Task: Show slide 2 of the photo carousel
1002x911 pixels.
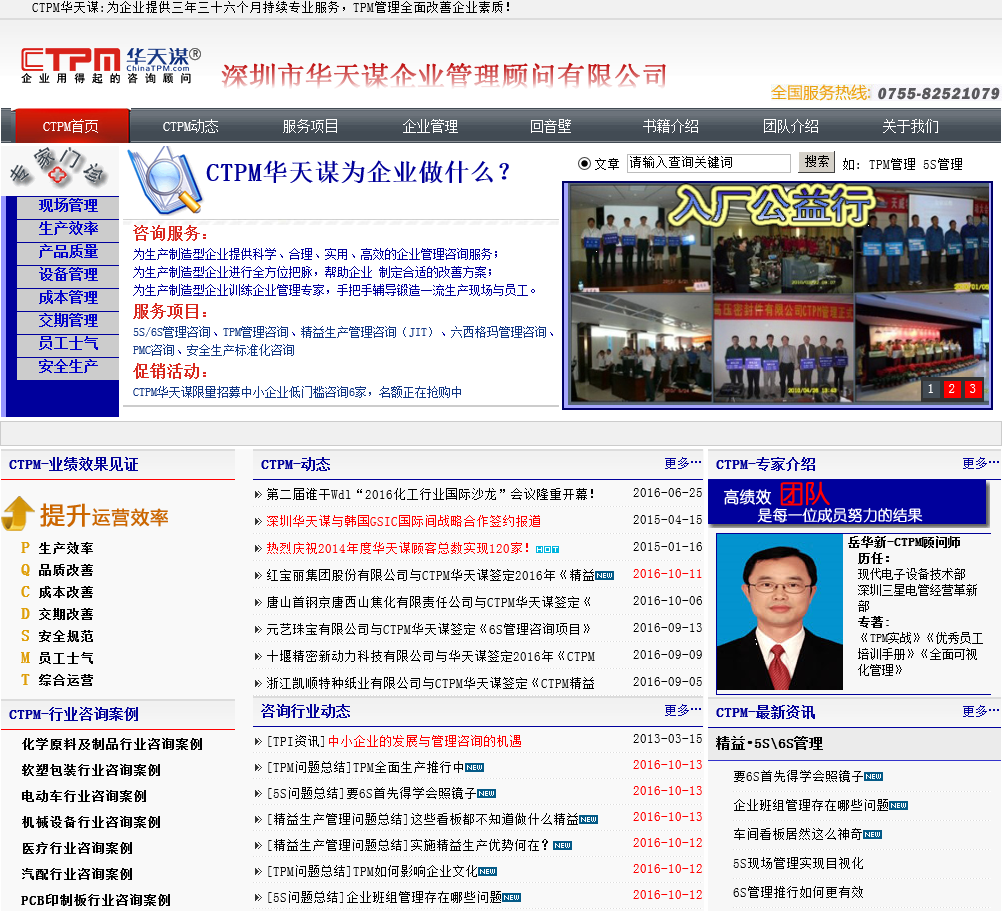Action: tap(952, 389)
